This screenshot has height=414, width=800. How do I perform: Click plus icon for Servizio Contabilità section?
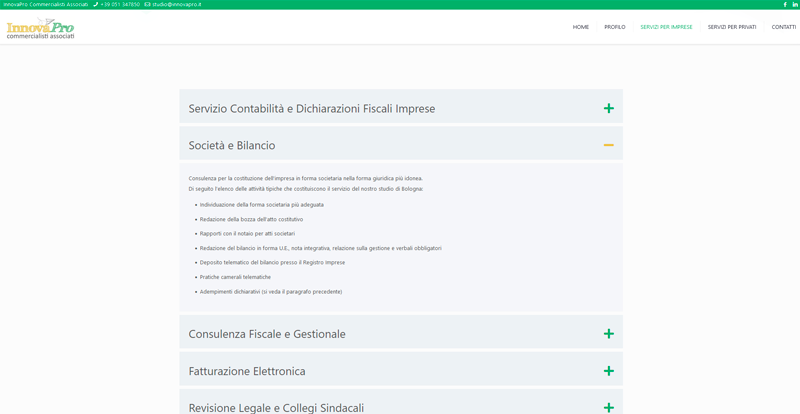(608, 108)
